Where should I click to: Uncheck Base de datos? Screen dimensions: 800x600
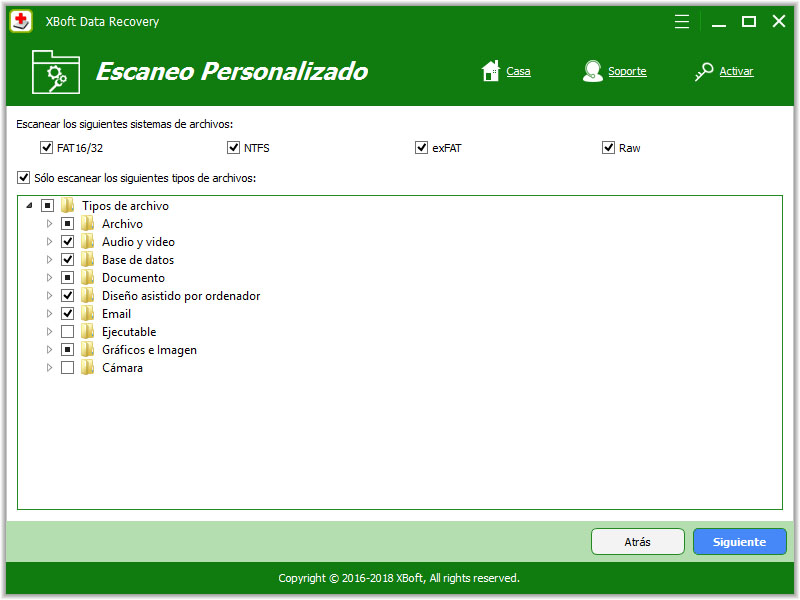(x=67, y=260)
